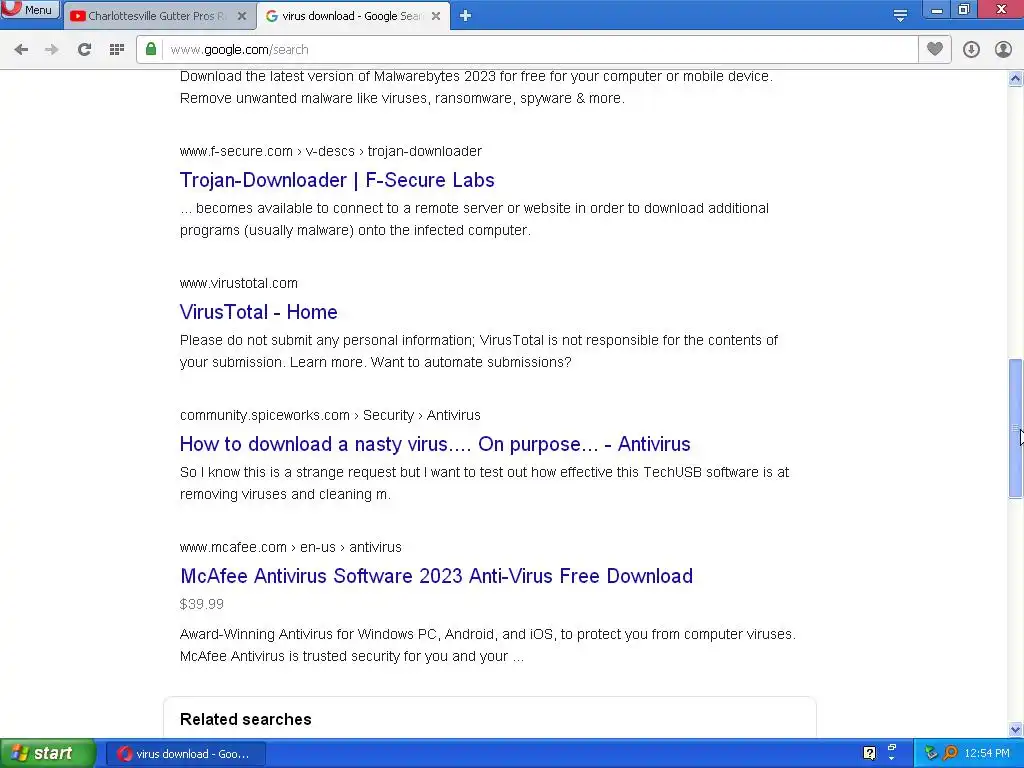This screenshot has height=768, width=1024.
Task: Click the scrollbar up arrow
Action: [x=1015, y=78]
